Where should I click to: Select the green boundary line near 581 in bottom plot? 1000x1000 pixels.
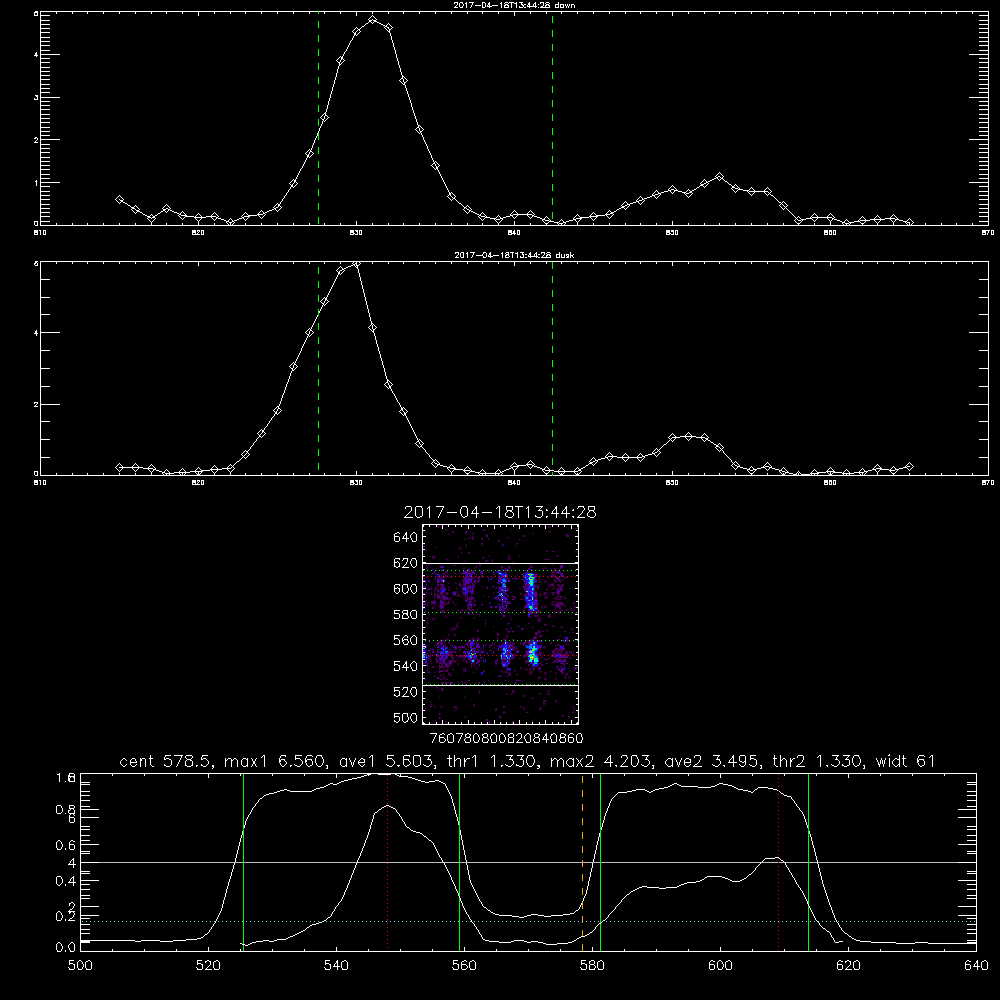point(600,864)
